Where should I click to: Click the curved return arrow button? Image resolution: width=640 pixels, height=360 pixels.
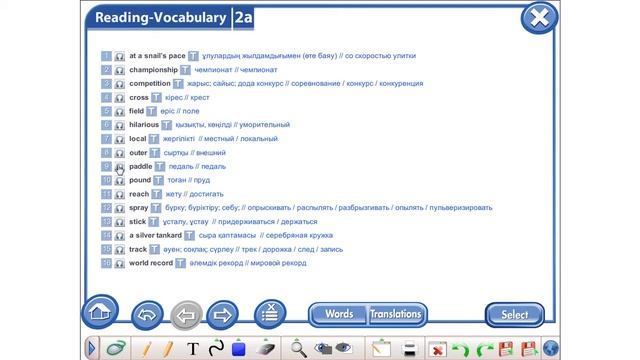147,315
